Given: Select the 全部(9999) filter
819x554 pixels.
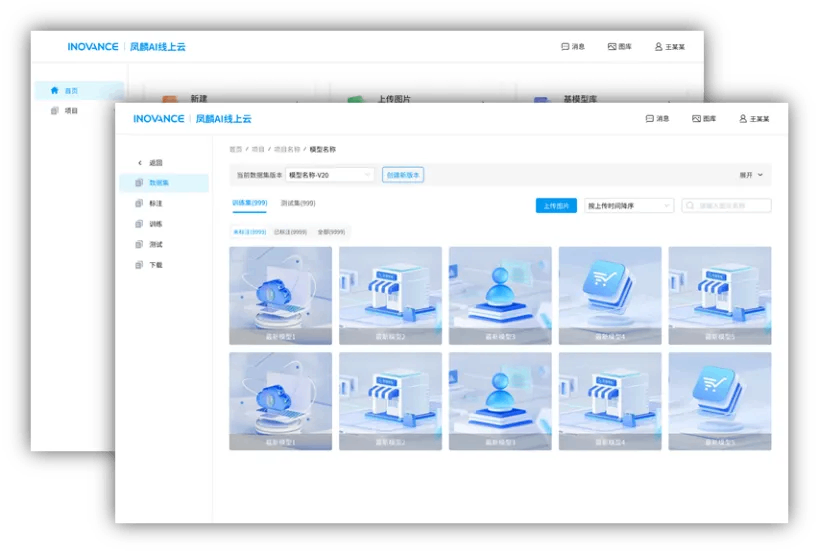Looking at the screenshot, I should pyautogui.click(x=331, y=231).
